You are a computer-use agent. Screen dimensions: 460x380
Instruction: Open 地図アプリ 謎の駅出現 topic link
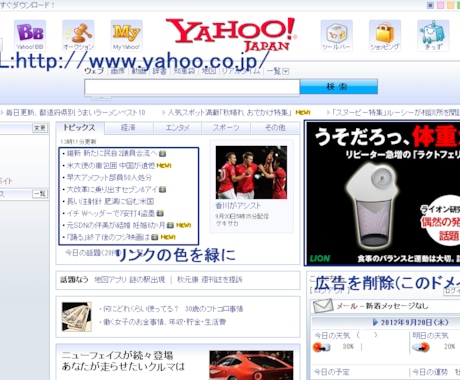(130, 279)
